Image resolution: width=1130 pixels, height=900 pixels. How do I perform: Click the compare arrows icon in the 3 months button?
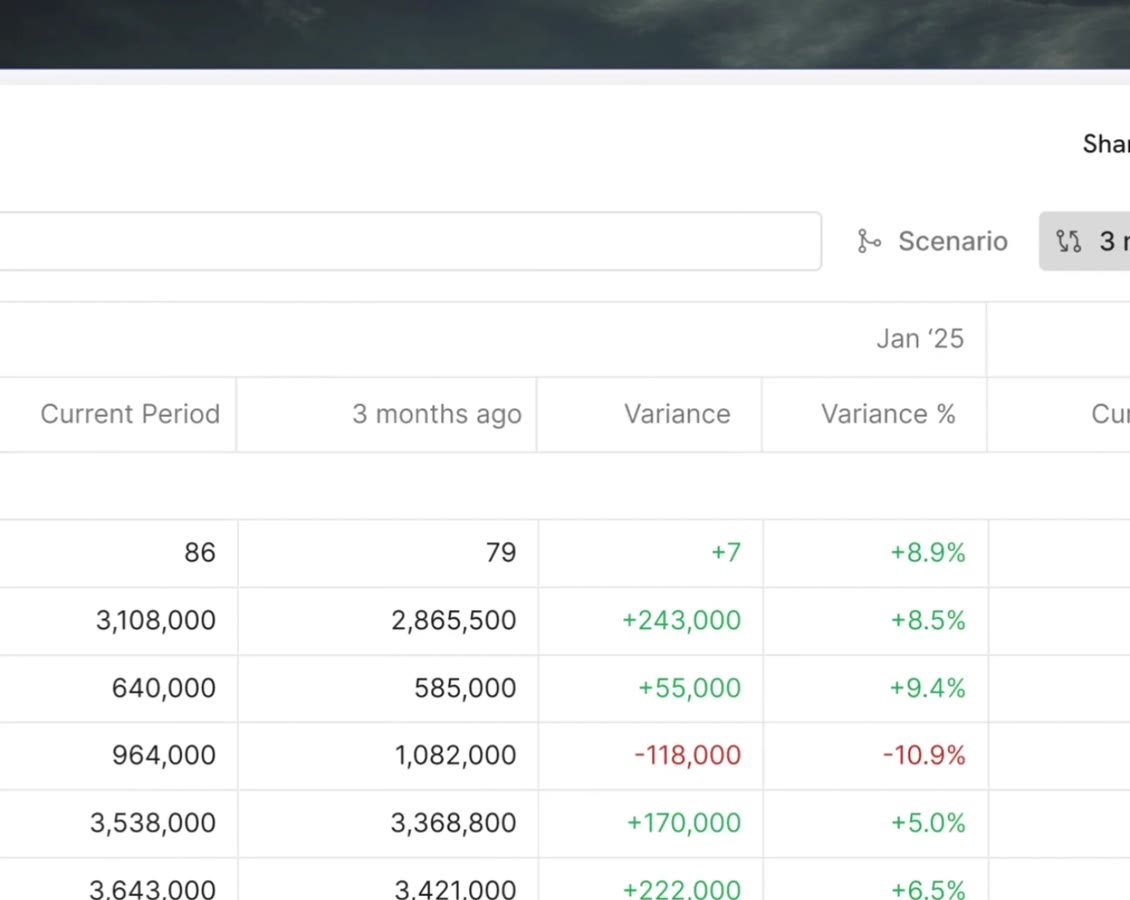(x=1068, y=241)
